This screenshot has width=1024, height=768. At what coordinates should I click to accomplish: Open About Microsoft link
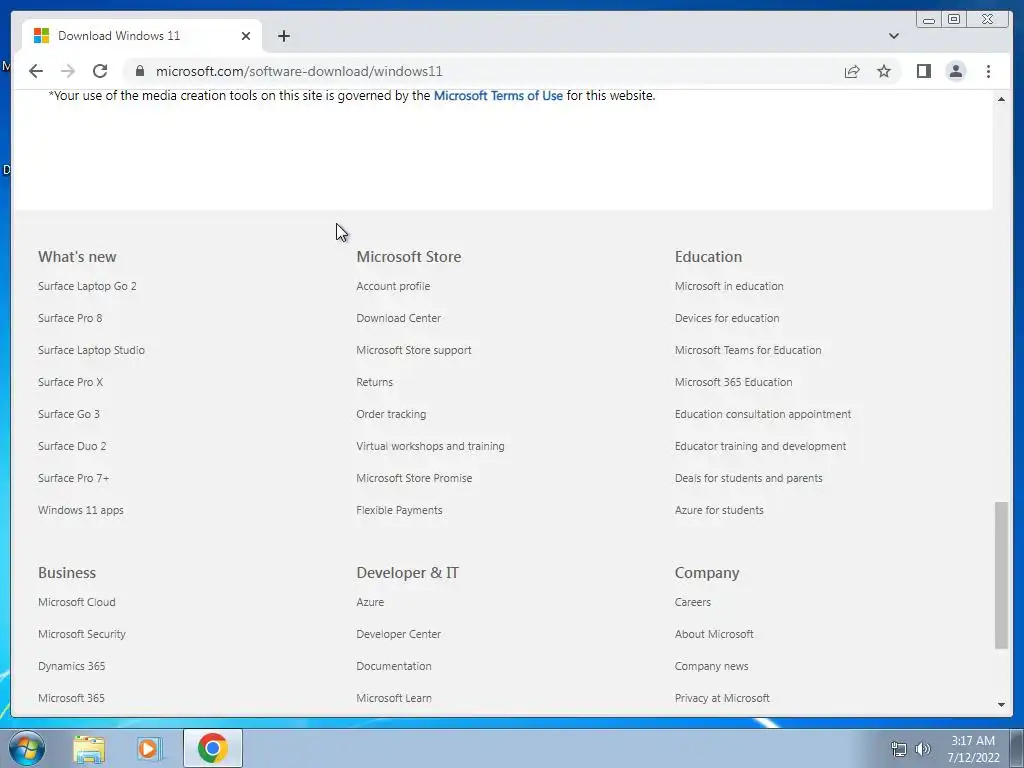coord(714,634)
